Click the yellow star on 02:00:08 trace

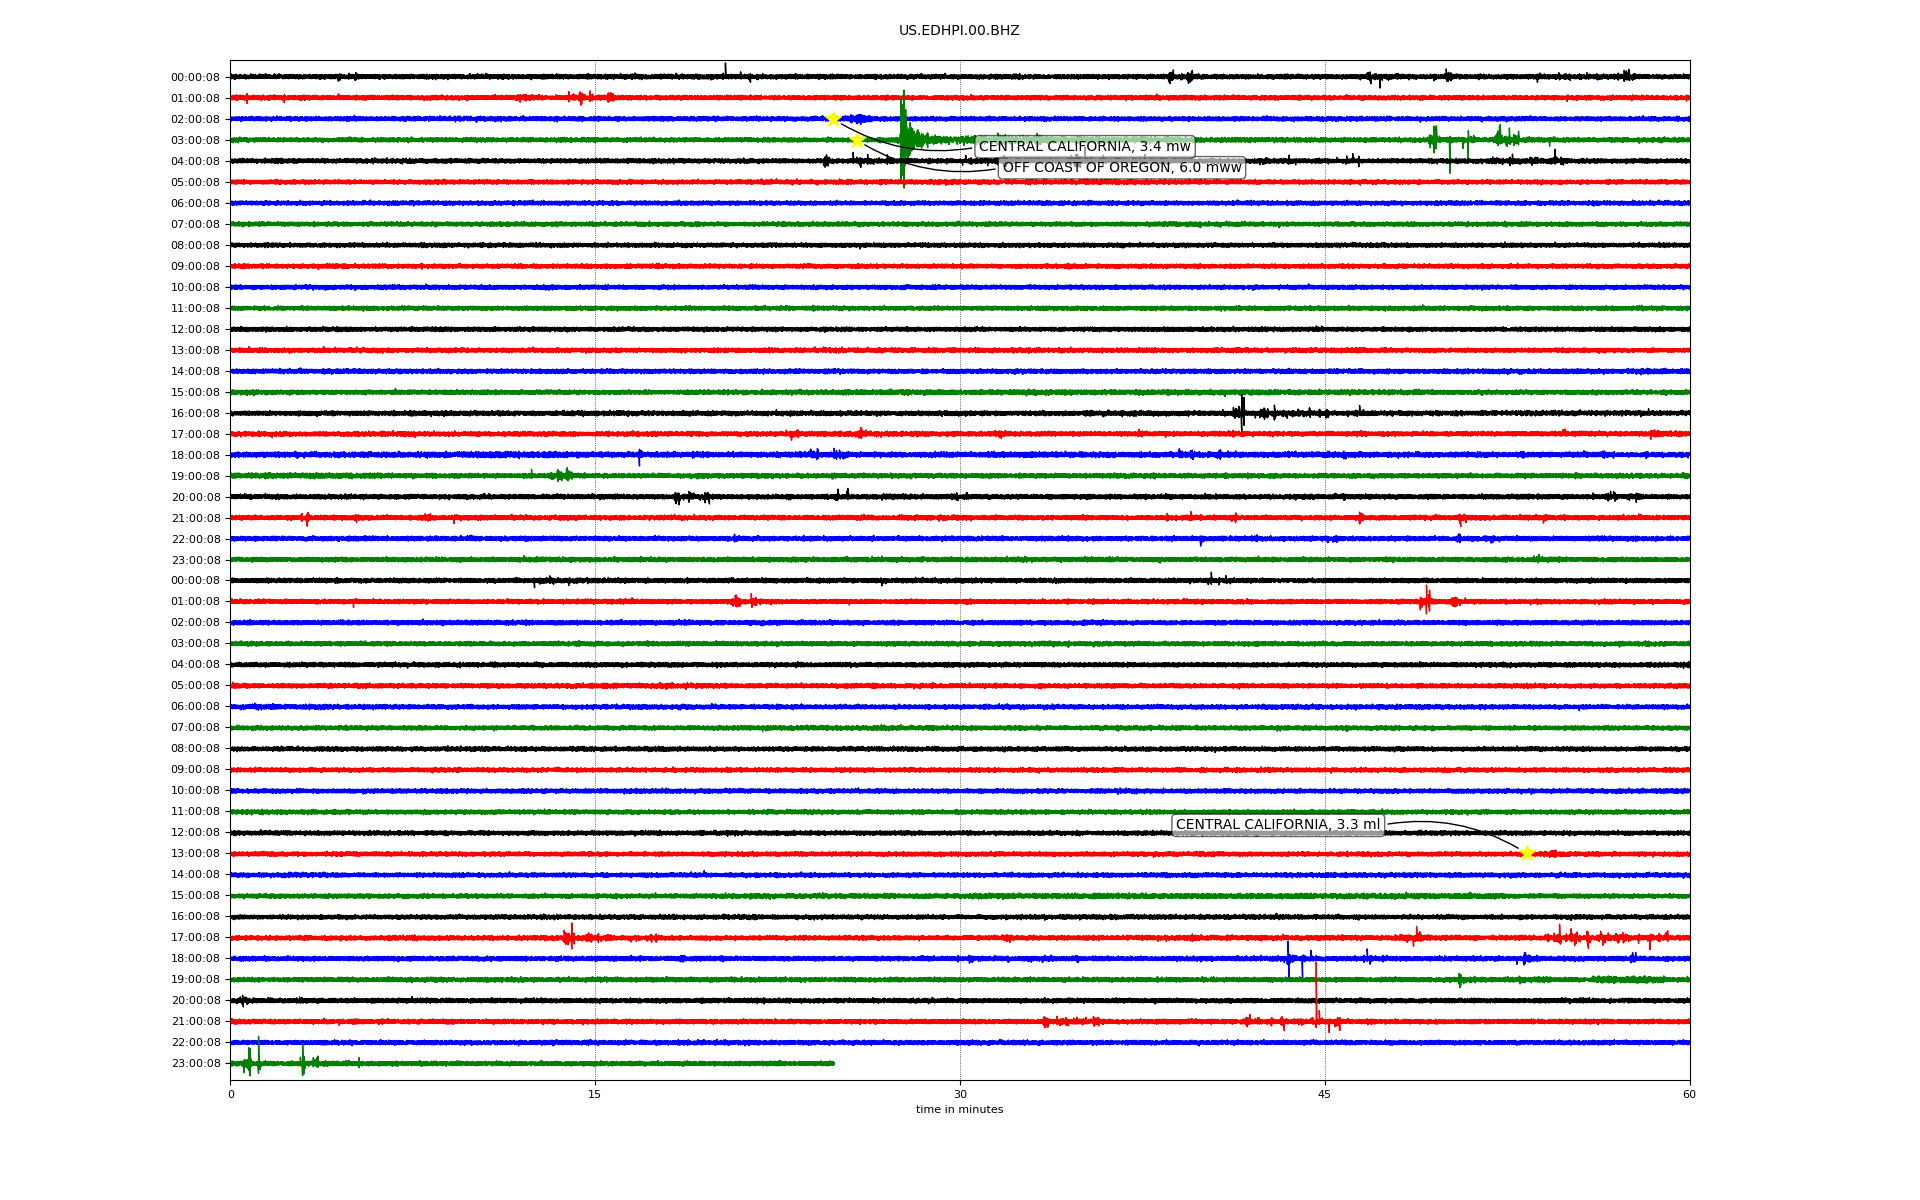pos(832,119)
